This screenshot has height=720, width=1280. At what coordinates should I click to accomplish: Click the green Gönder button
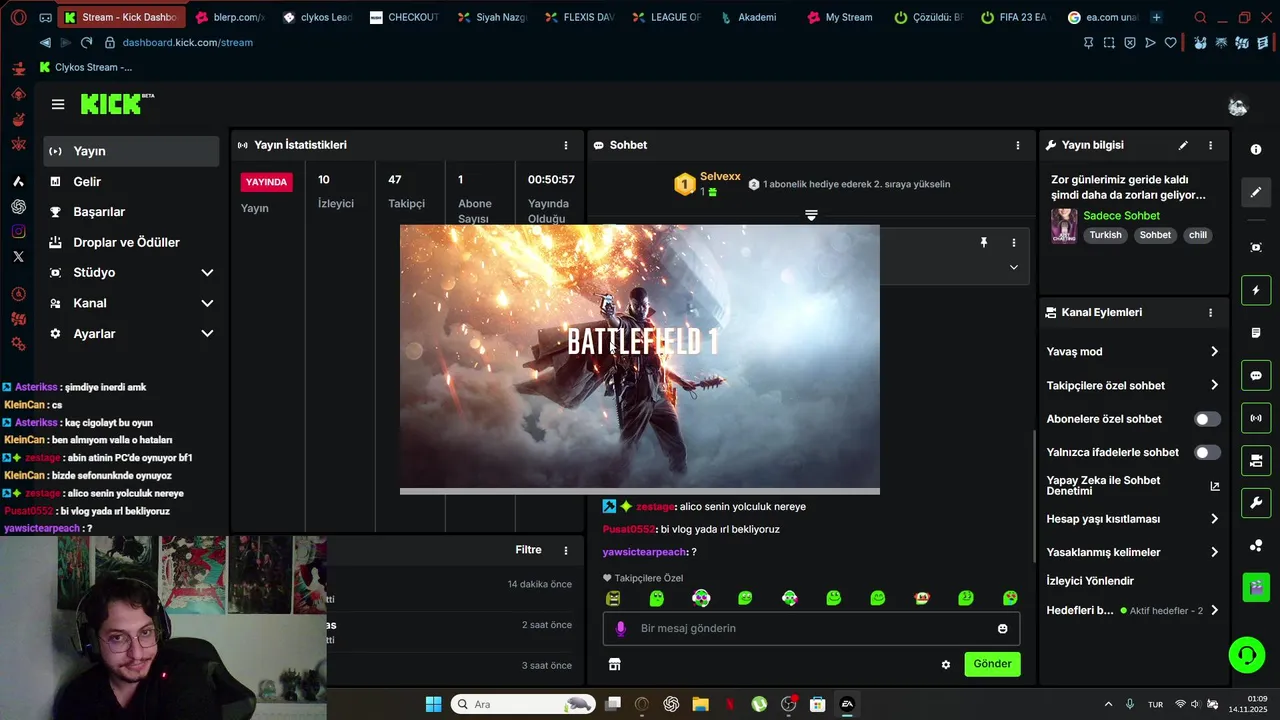[992, 664]
